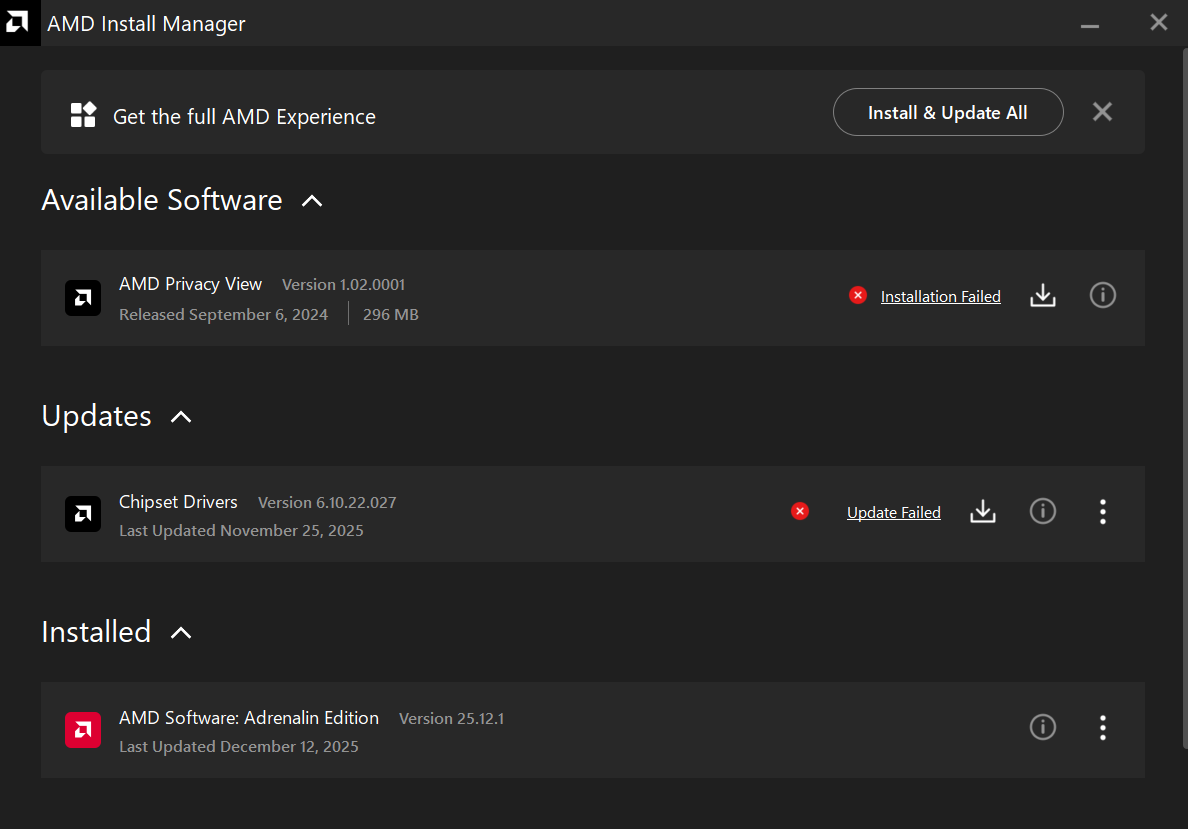This screenshot has width=1188, height=829.
Task: Minimize the AMD Install Manager window
Action: click(1090, 24)
